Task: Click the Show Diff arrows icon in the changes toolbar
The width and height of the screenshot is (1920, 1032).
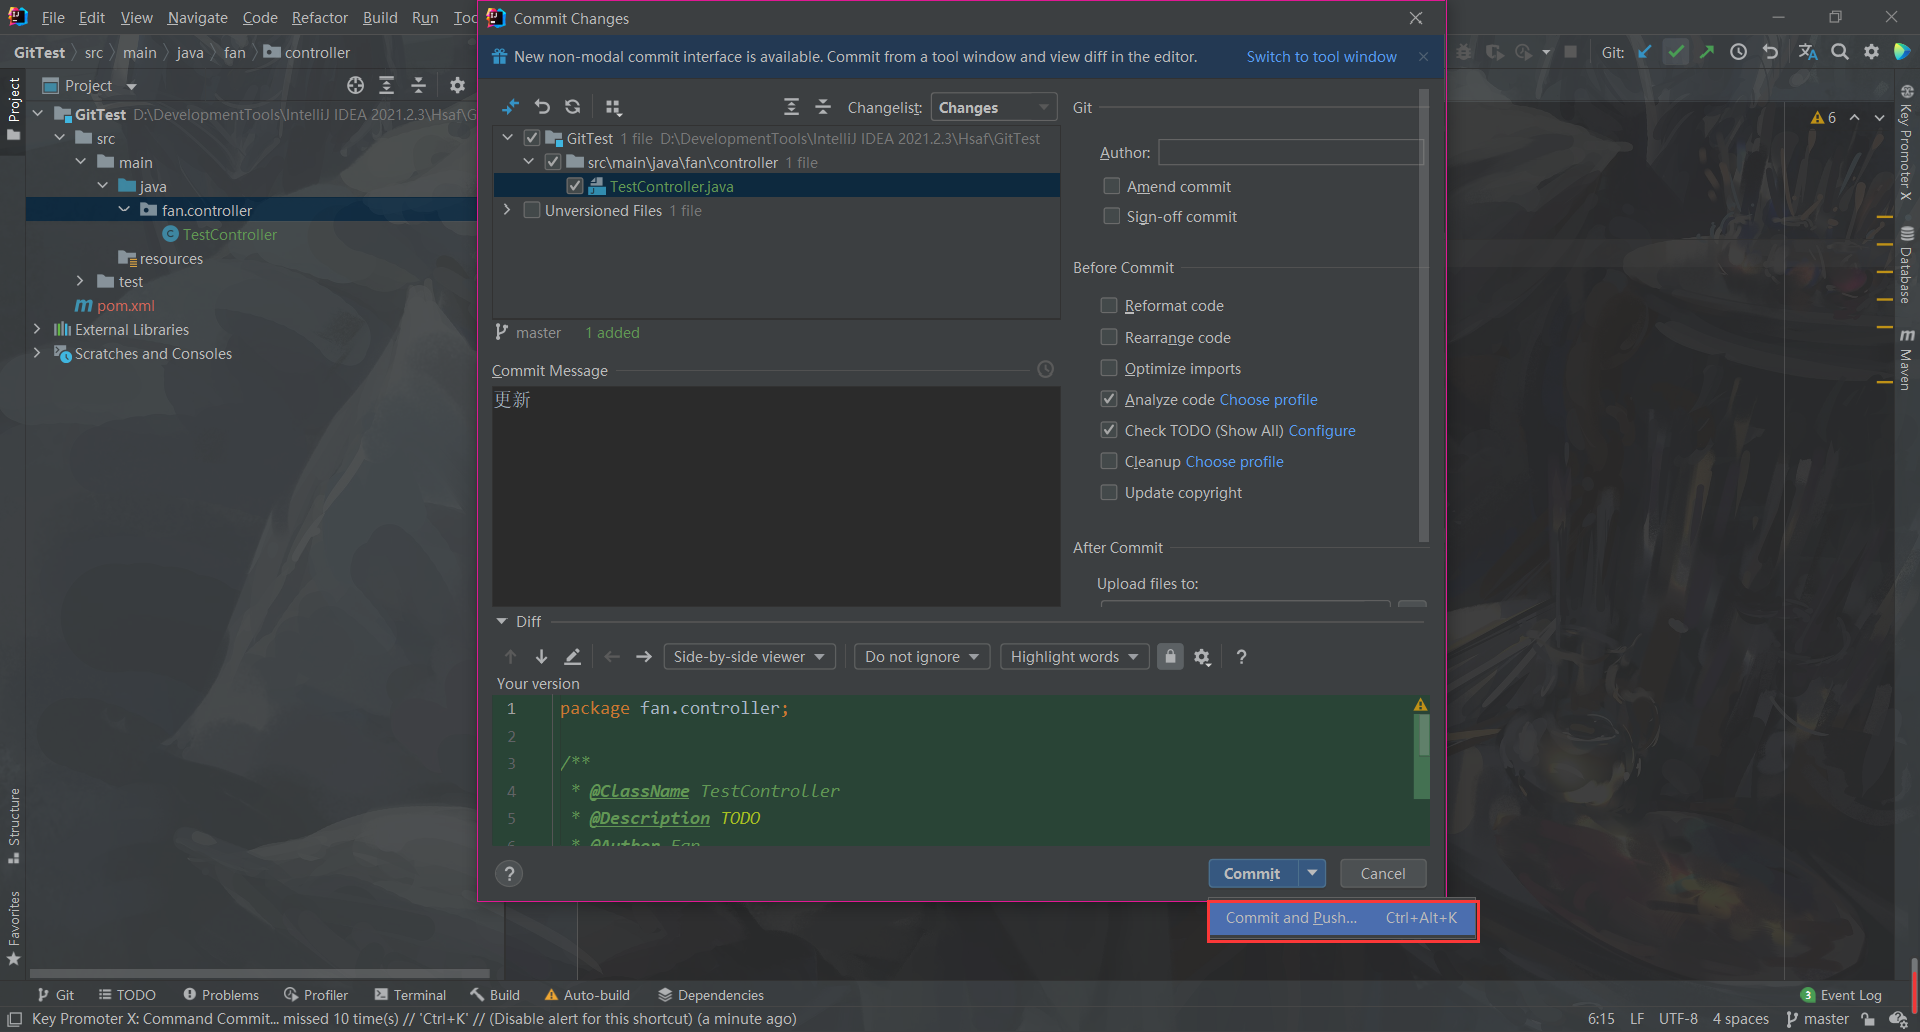Action: click(510, 107)
